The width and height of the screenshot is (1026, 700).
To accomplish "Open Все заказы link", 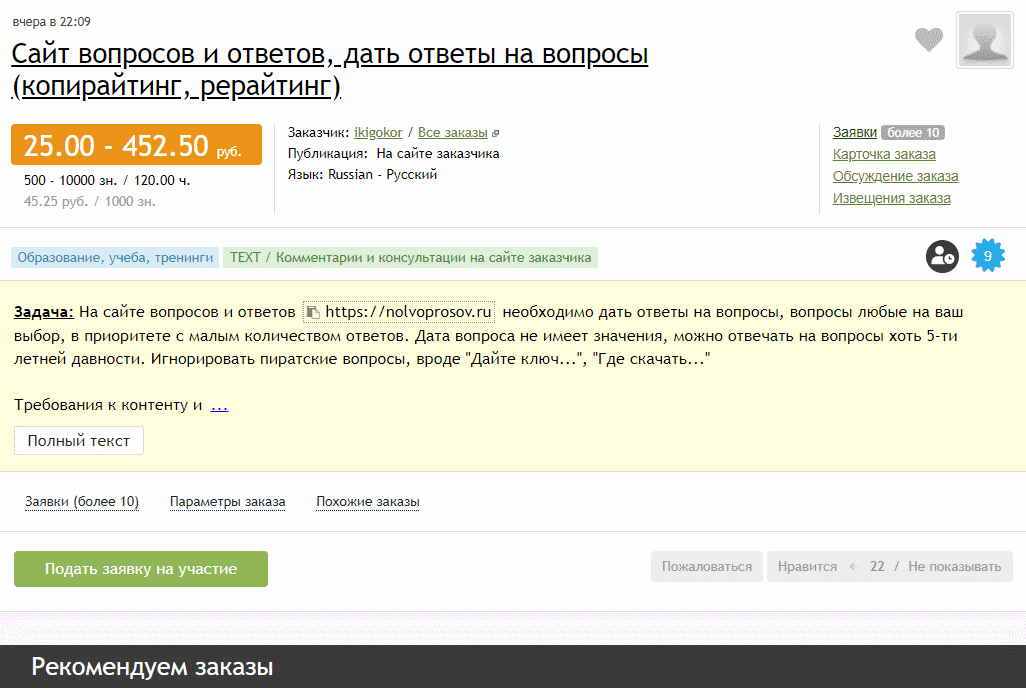I will coord(453,133).
